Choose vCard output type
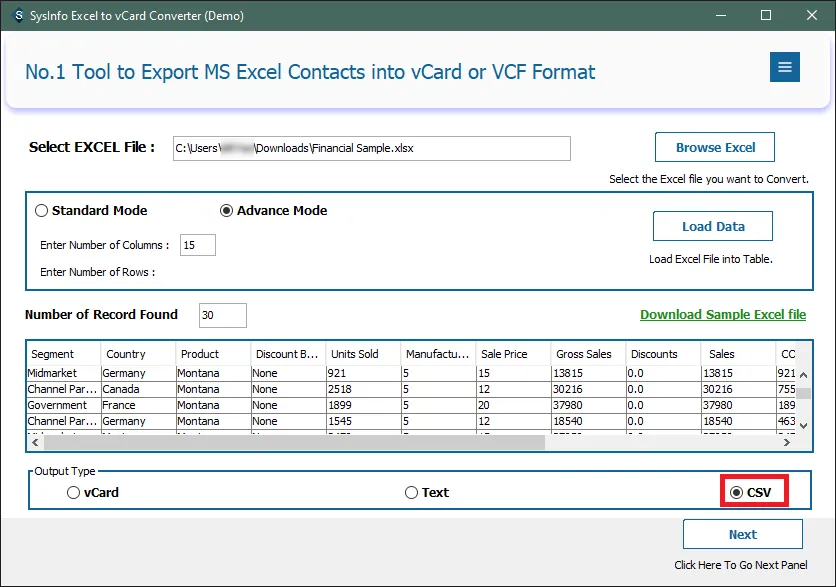836x587 pixels. coord(74,493)
